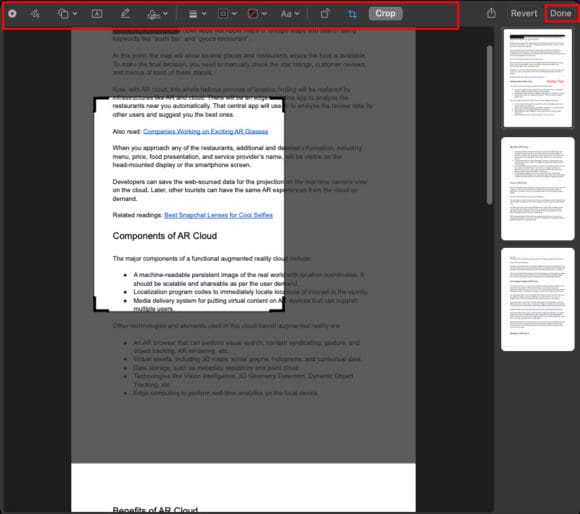The height and width of the screenshot is (514, 580).
Task: Click the close markup circle icon
Action: point(12,14)
